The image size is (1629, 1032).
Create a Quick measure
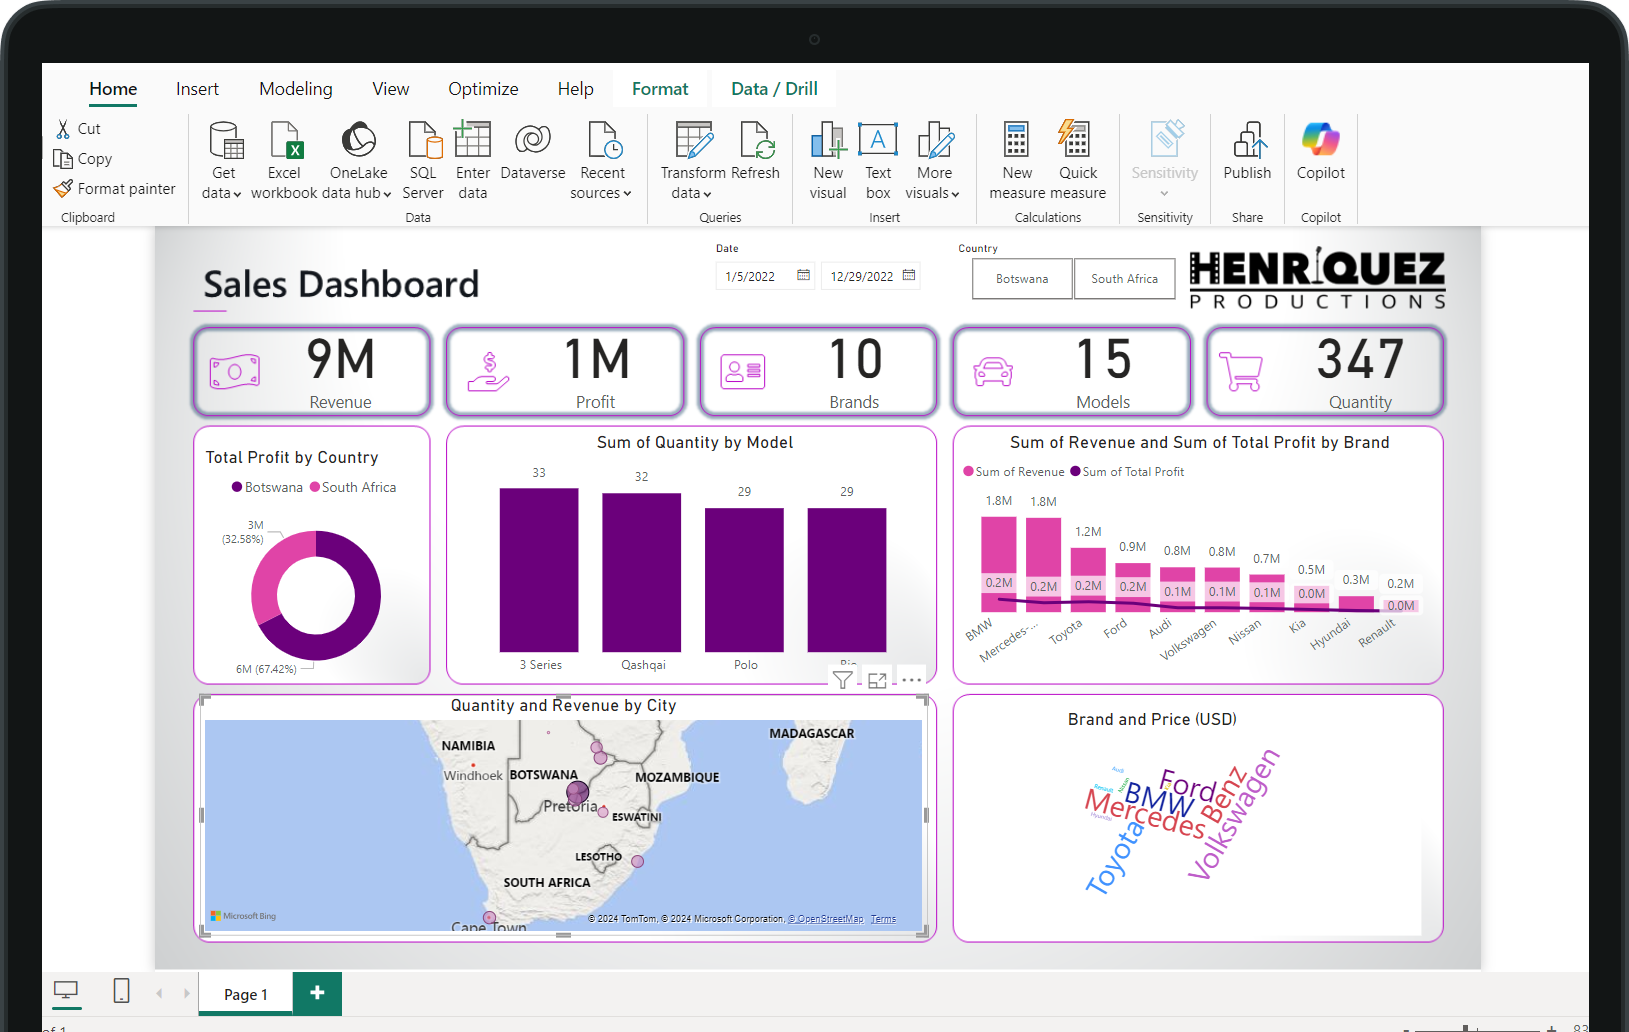click(x=1075, y=139)
